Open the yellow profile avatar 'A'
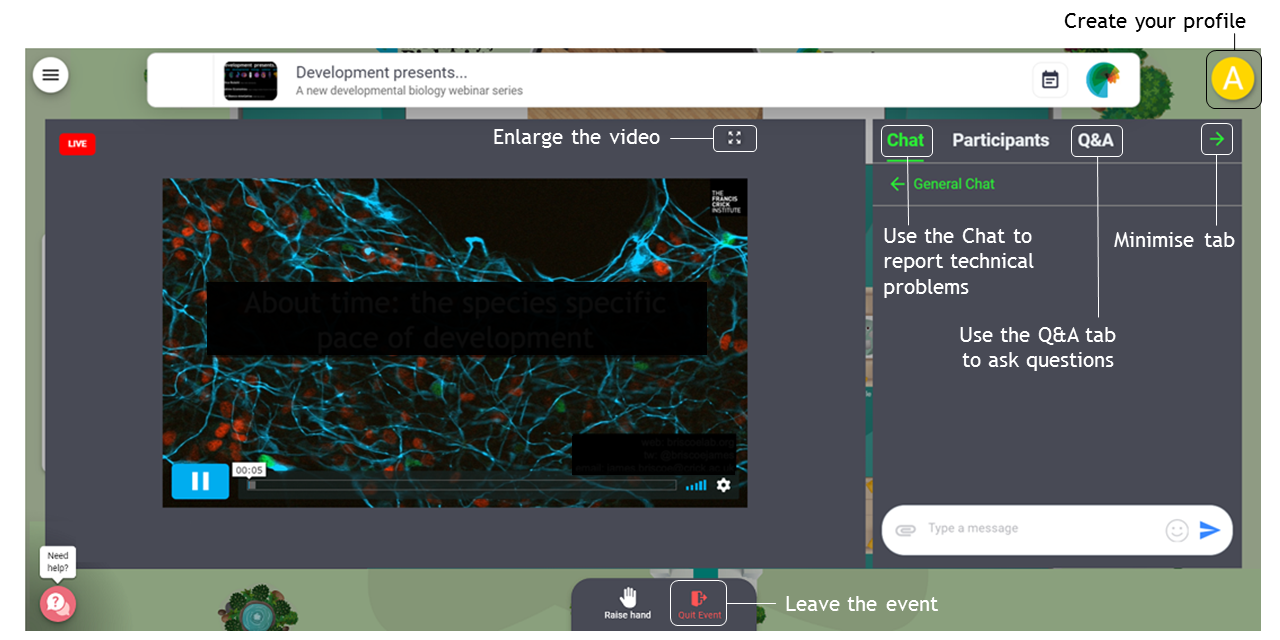The height and width of the screenshot is (640, 1280). point(1233,79)
